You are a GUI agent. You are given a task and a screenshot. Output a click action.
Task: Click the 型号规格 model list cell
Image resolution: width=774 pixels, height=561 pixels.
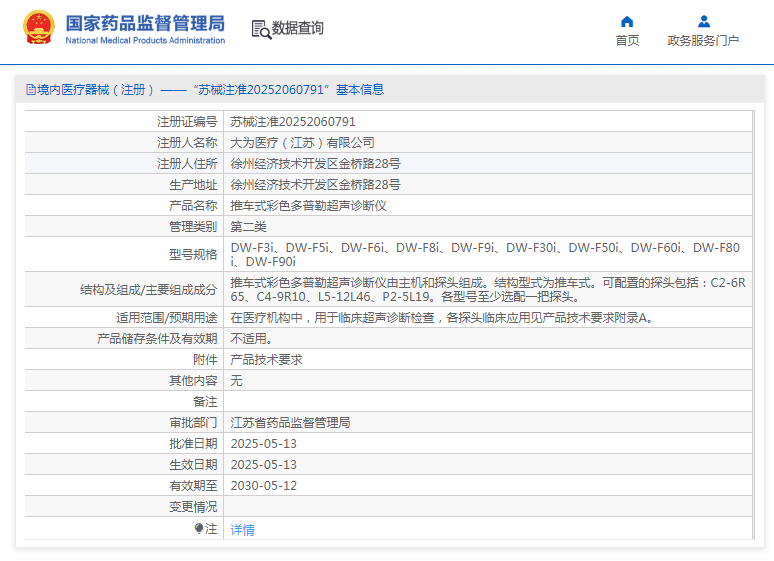coord(486,254)
